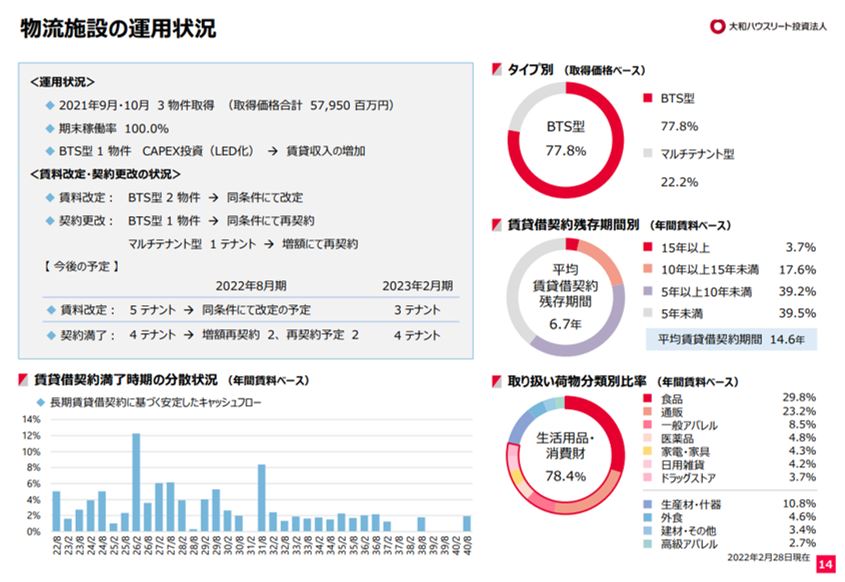The width and height of the screenshot is (845, 582).
Task: Click the tallest bar at 26/2 in the chart
Action: tap(135, 482)
